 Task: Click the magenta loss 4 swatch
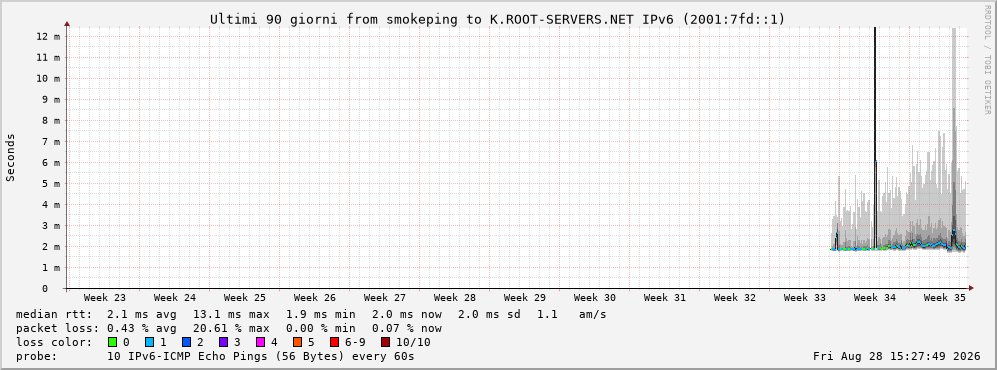[x=261, y=342]
